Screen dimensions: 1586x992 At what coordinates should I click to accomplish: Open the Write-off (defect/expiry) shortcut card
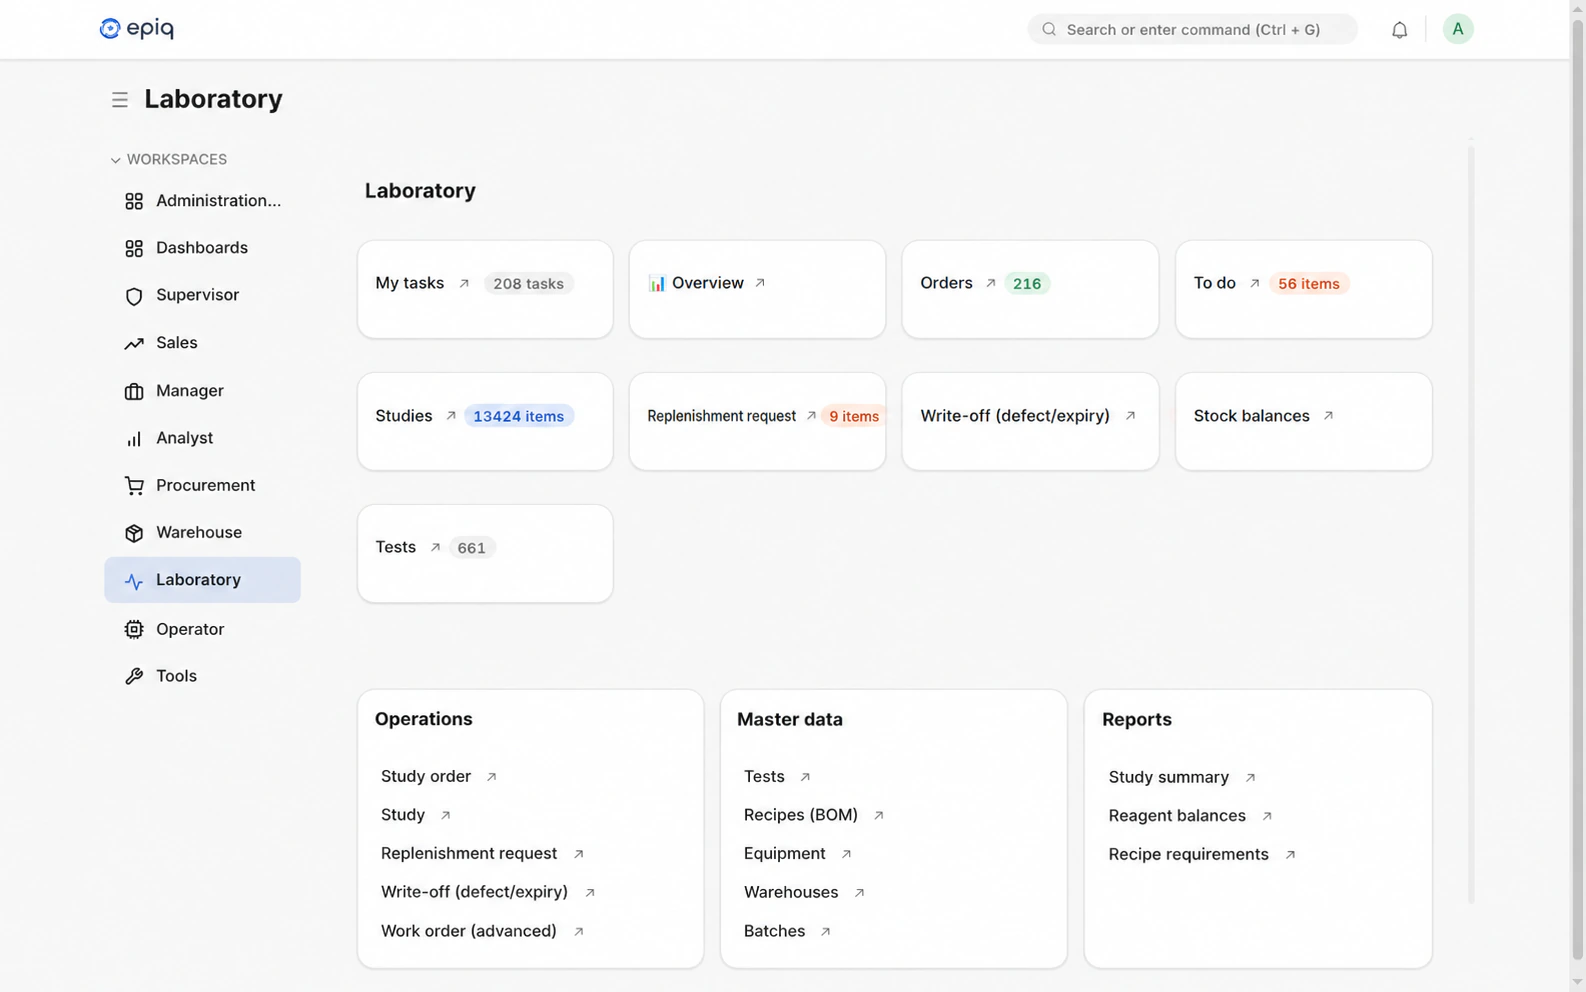point(1030,421)
